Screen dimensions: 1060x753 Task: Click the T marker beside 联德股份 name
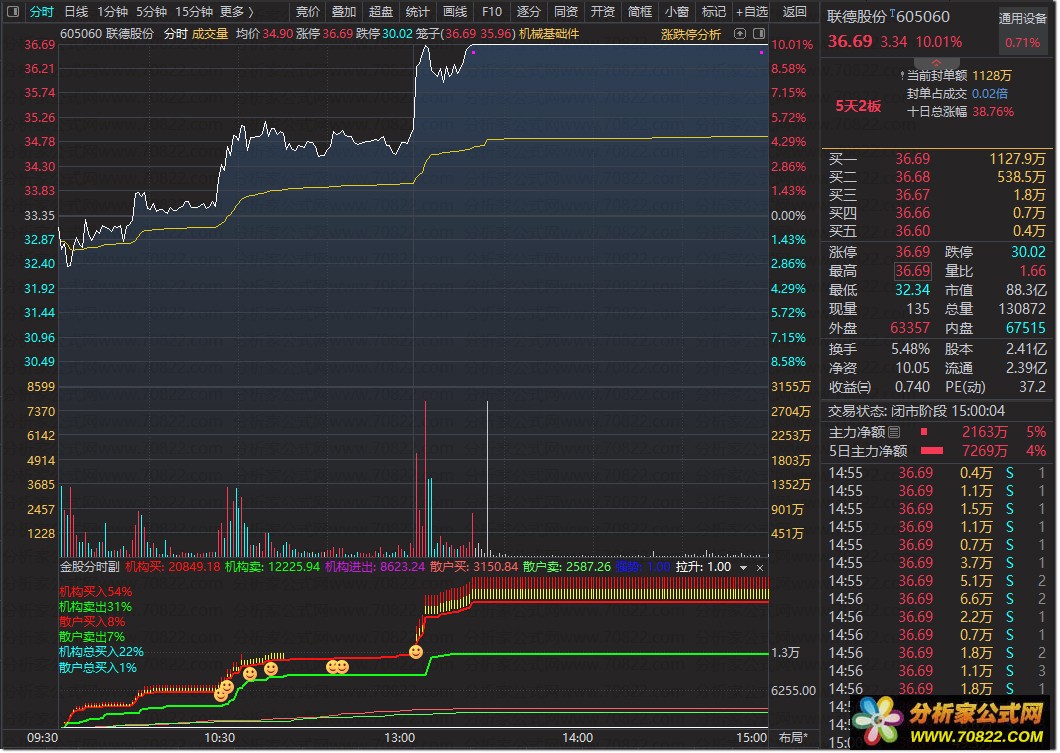[x=892, y=12]
